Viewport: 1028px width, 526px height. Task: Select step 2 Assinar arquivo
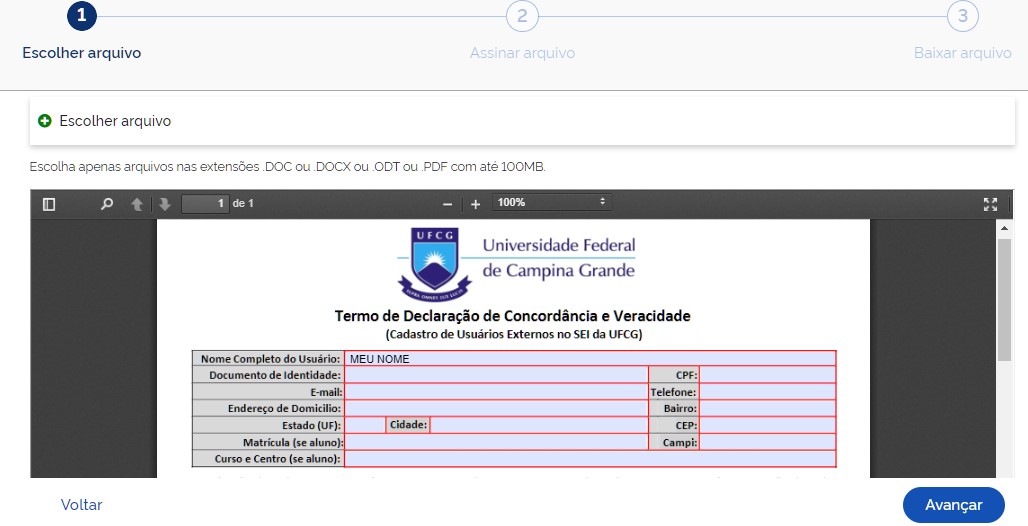tap(522, 16)
